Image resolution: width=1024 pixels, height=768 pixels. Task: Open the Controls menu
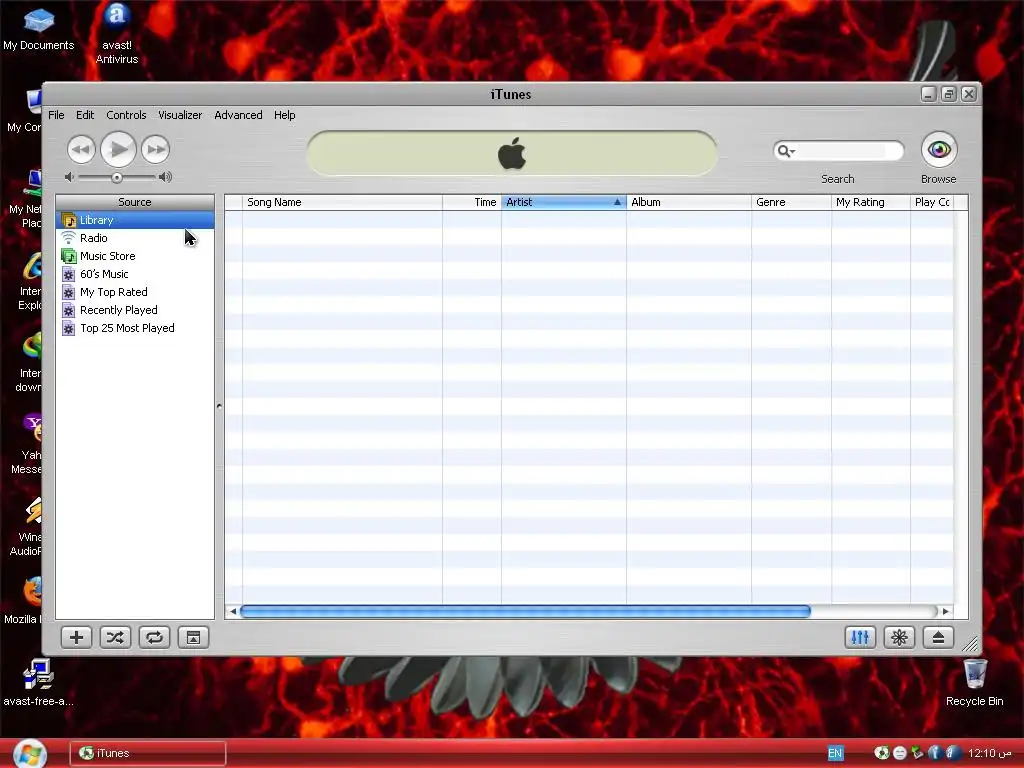click(x=126, y=115)
